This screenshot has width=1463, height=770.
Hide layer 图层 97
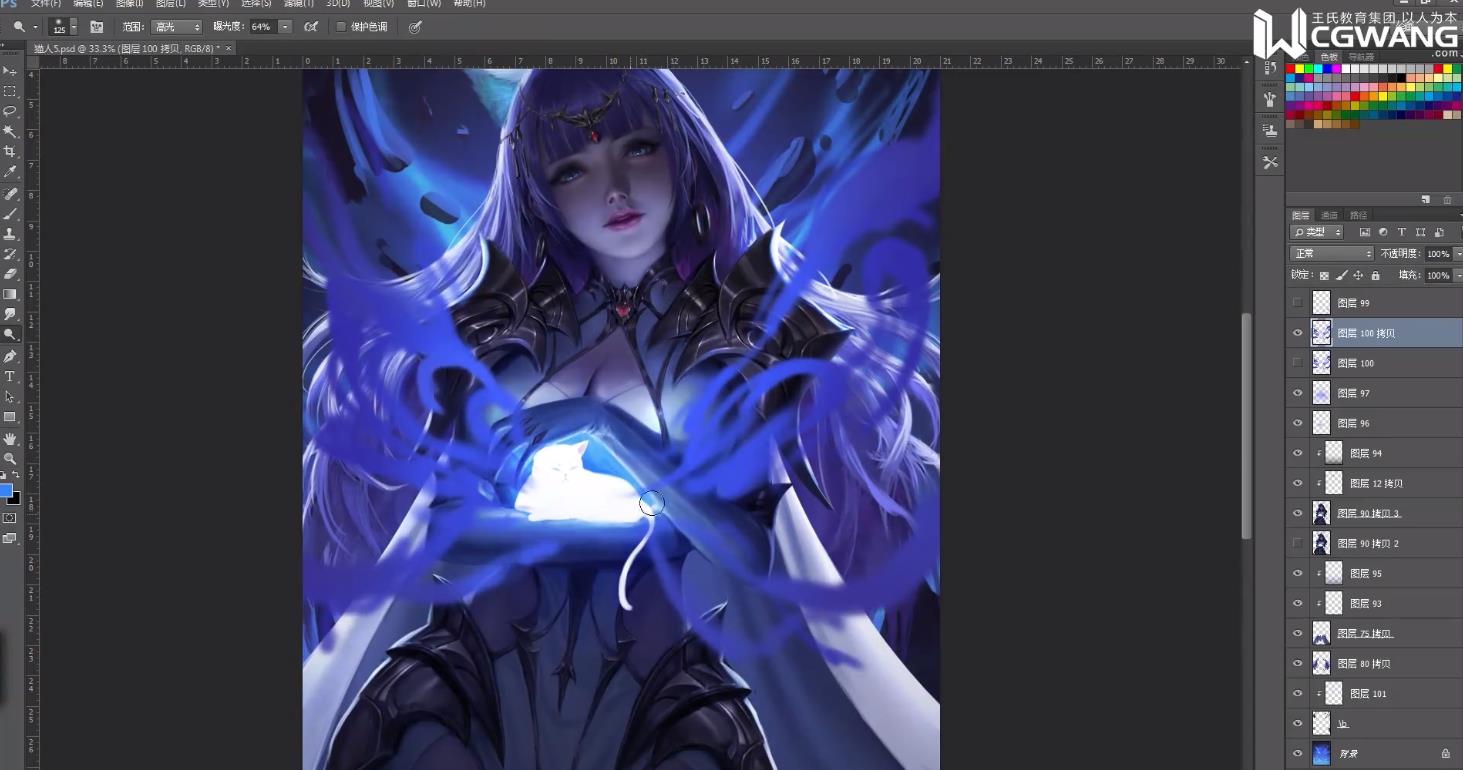pyautogui.click(x=1298, y=393)
